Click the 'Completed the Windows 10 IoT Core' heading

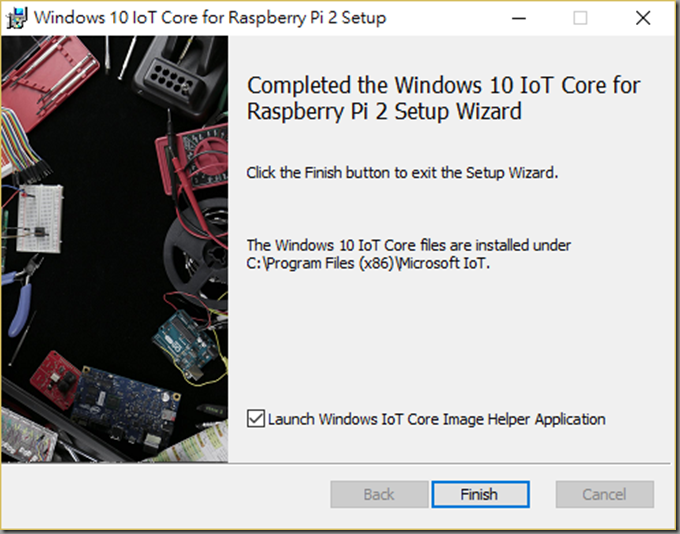pos(444,98)
